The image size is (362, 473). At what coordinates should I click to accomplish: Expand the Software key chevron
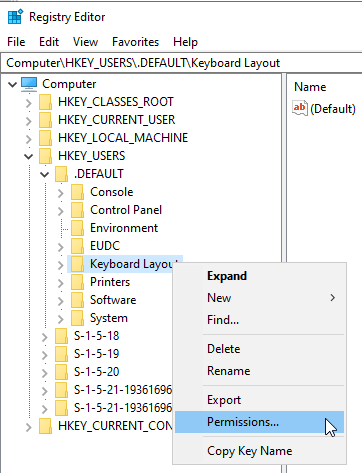click(x=61, y=301)
